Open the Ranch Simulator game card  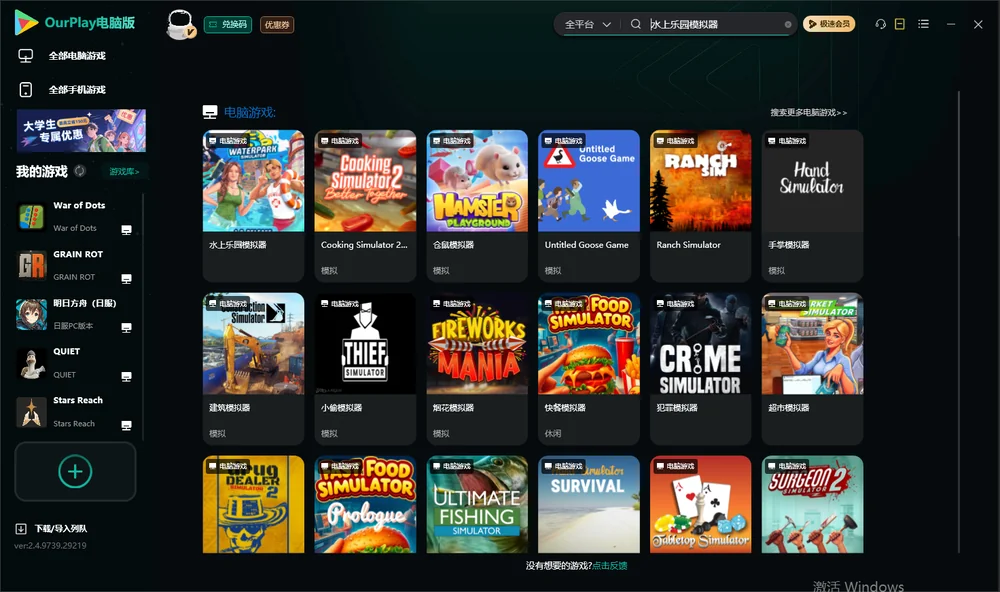[x=700, y=206]
